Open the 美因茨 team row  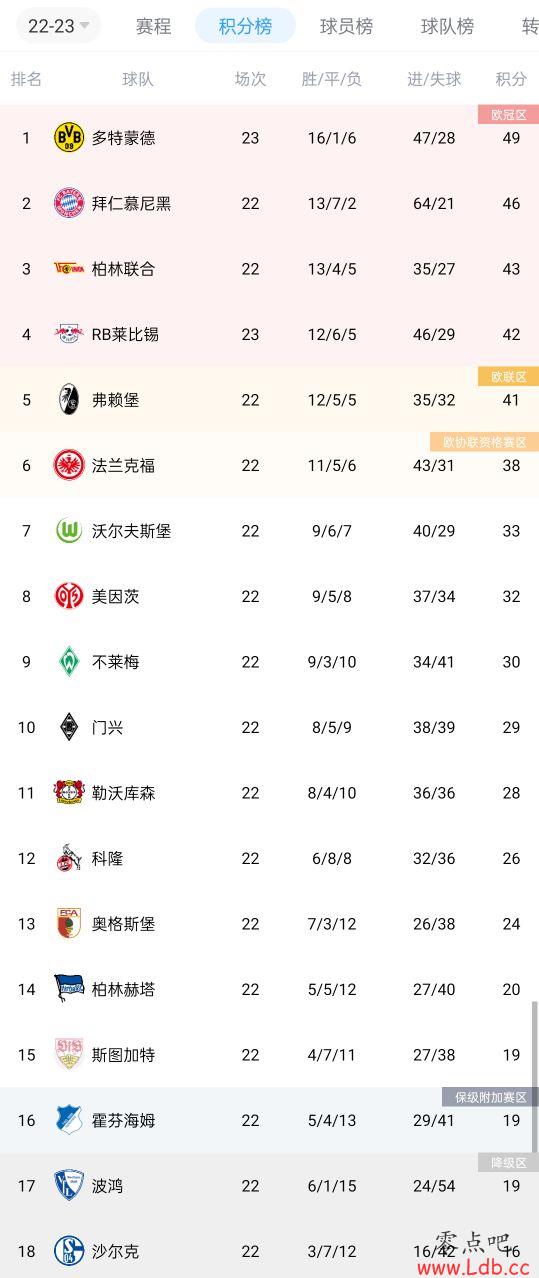[269, 596]
